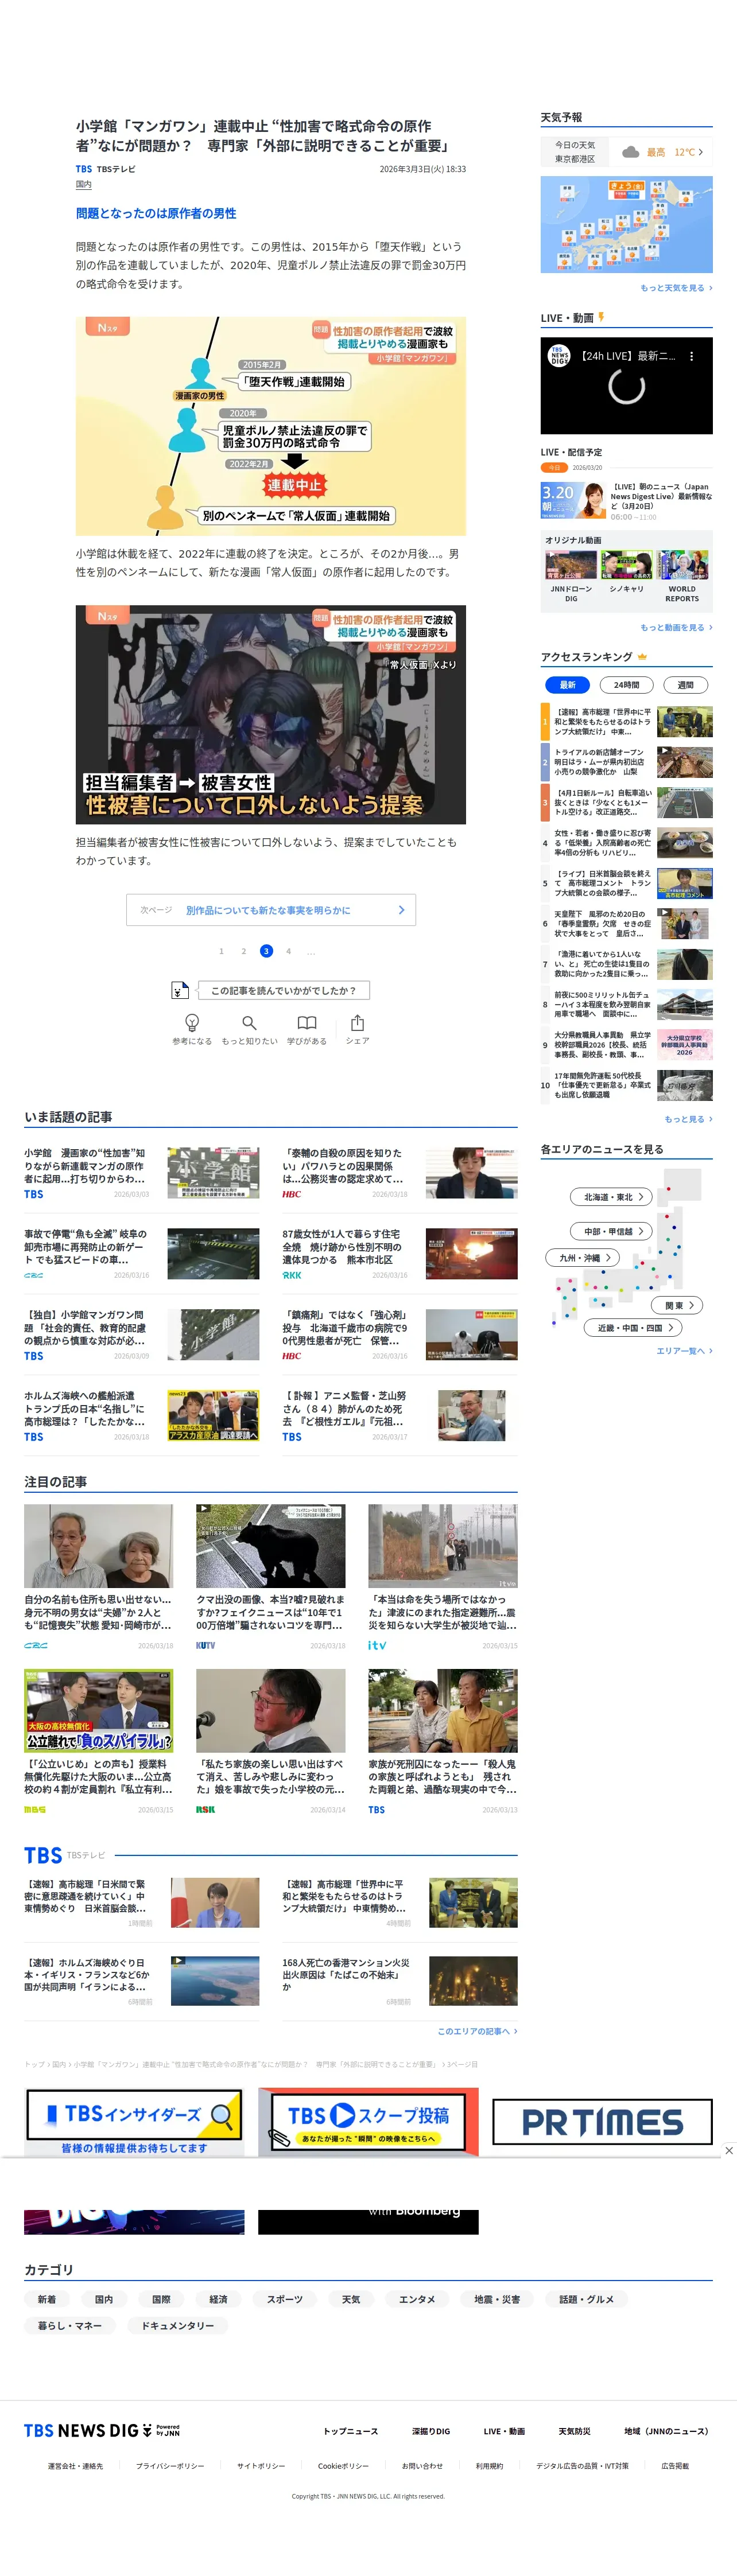Click the mascot feedback icon beside the question
Image resolution: width=737 pixels, height=2576 pixels.
(179, 990)
